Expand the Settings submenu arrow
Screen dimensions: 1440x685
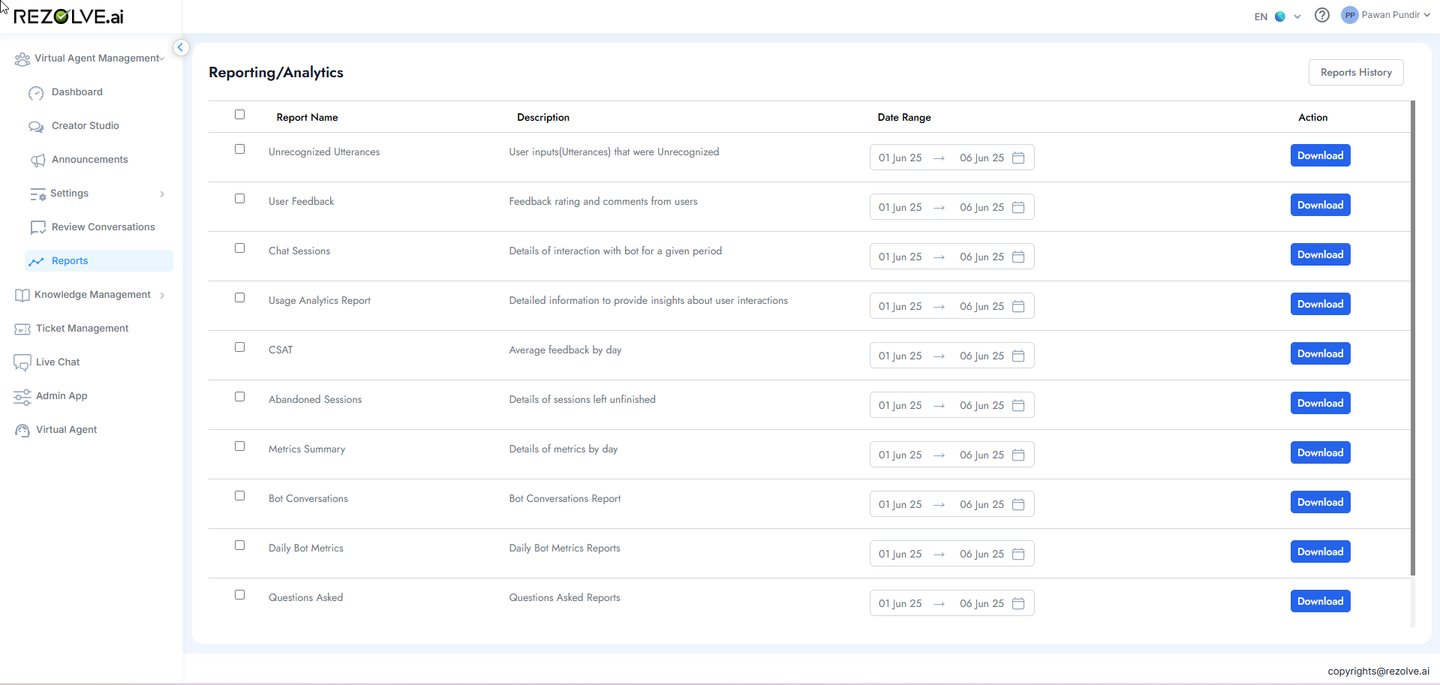click(162, 194)
